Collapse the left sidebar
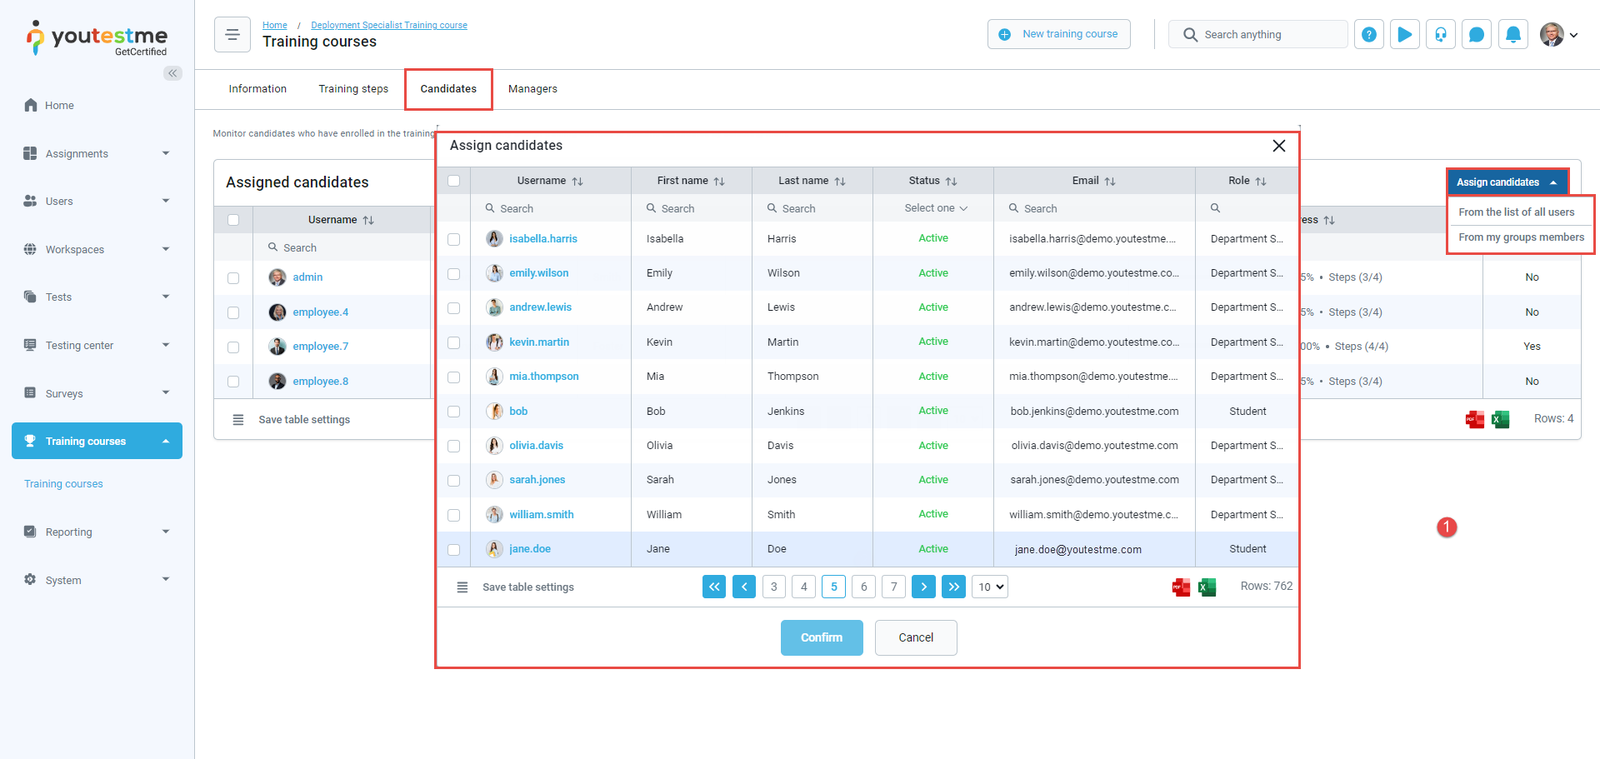 [173, 73]
